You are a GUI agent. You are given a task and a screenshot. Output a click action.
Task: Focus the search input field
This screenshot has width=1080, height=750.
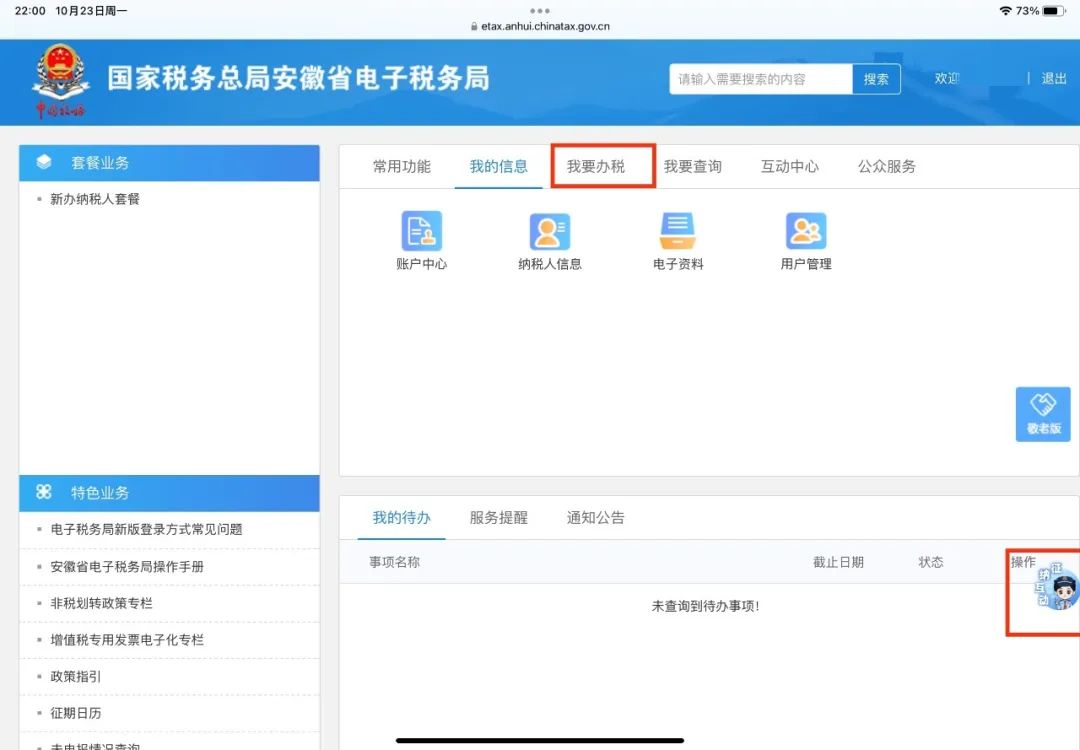point(761,79)
